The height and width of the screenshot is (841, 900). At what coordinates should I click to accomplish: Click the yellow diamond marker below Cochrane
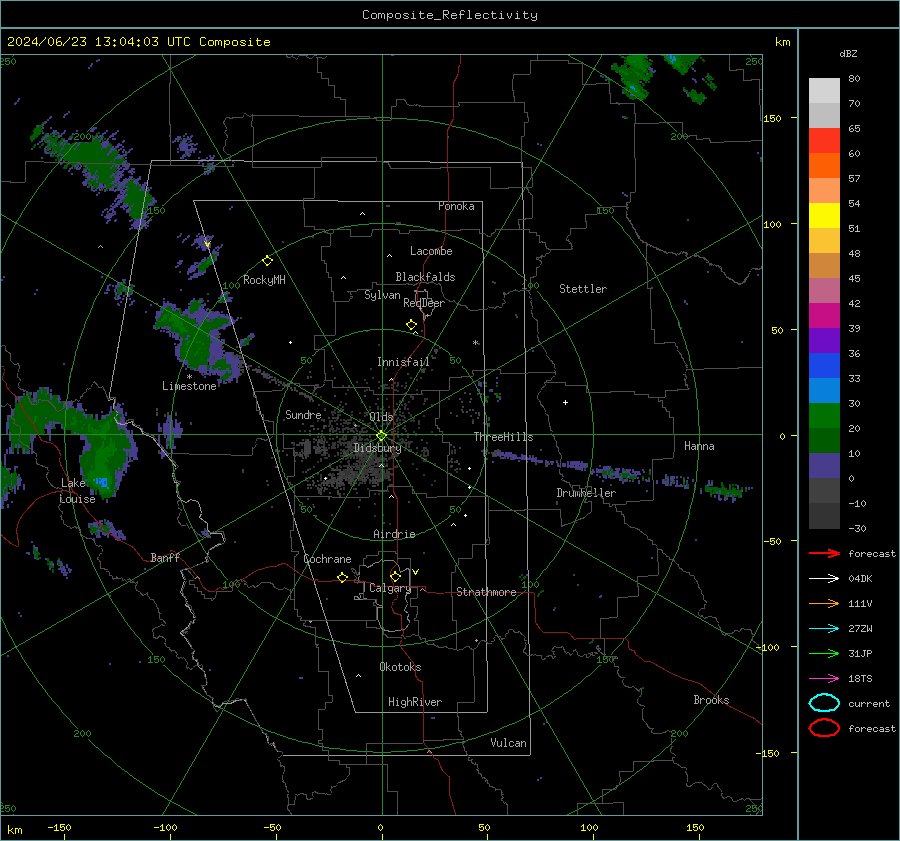[342, 578]
